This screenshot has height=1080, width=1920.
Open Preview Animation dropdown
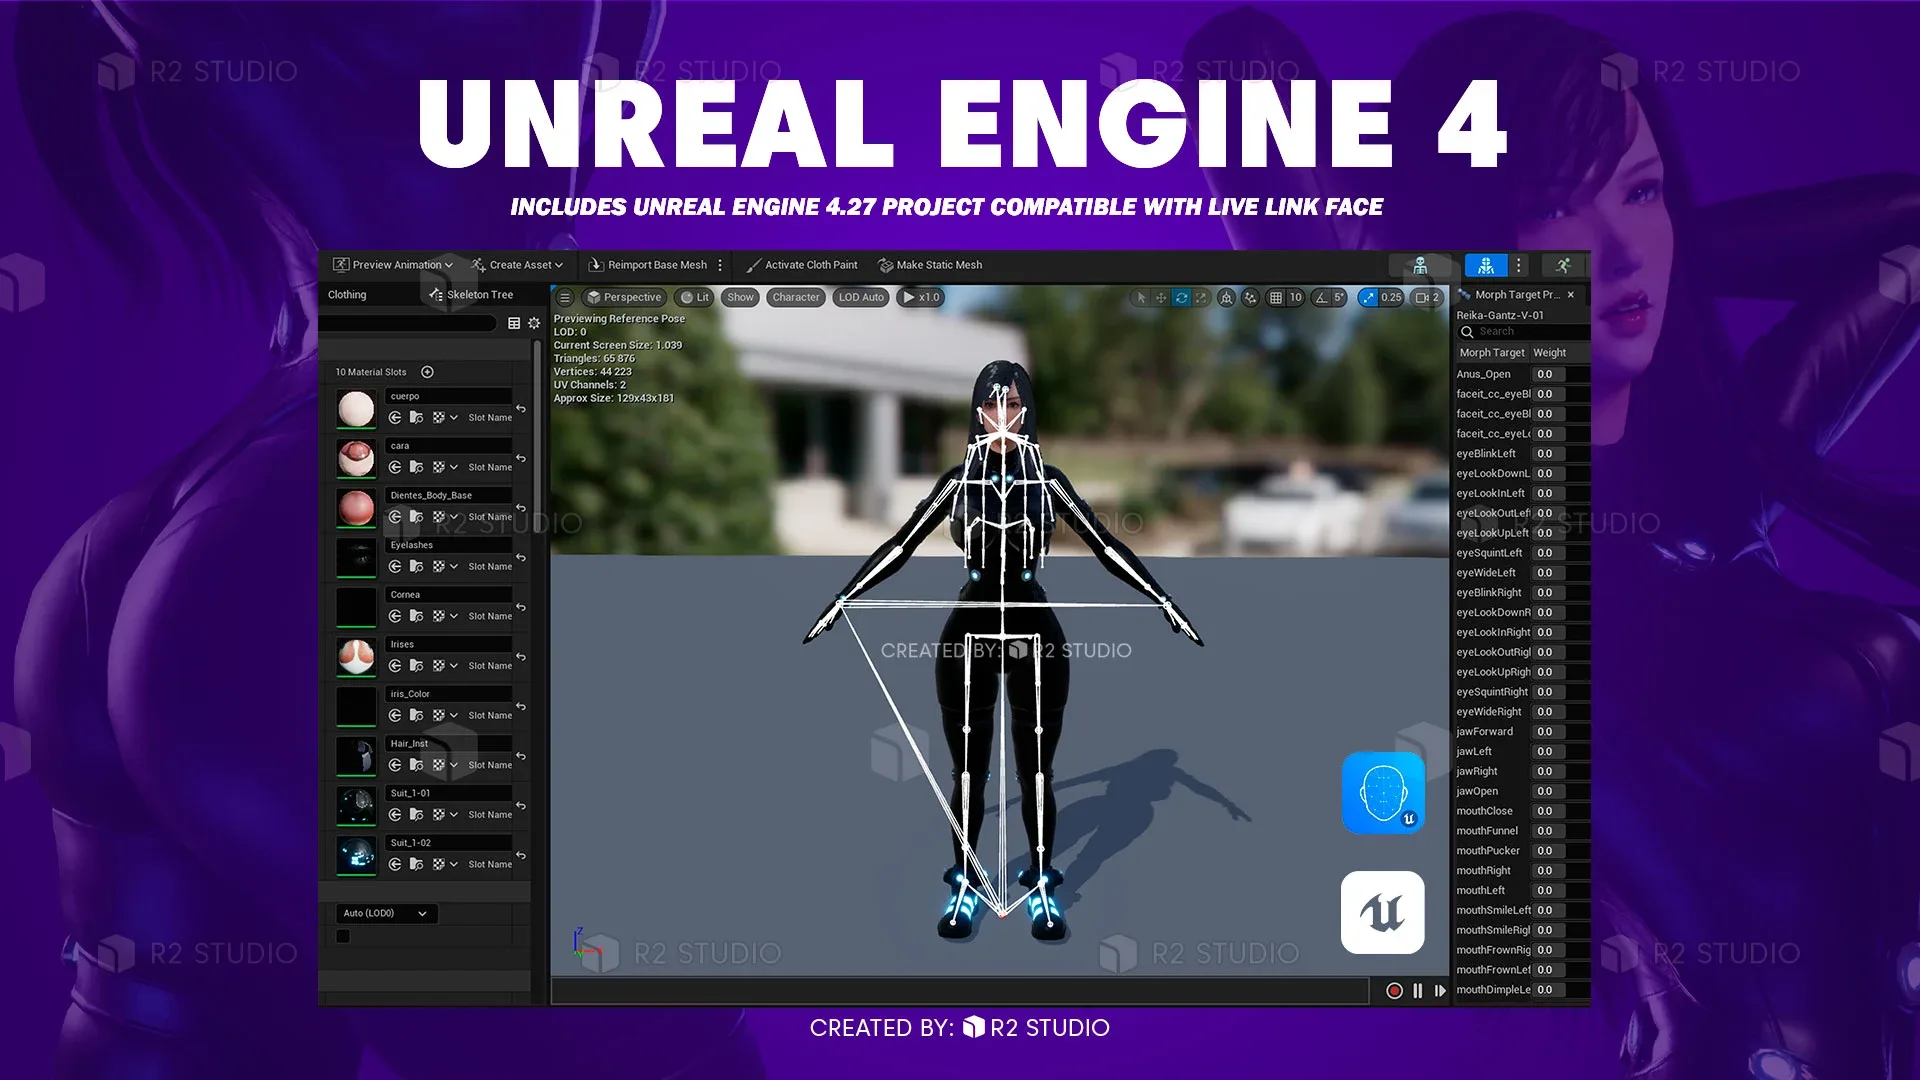coord(393,265)
